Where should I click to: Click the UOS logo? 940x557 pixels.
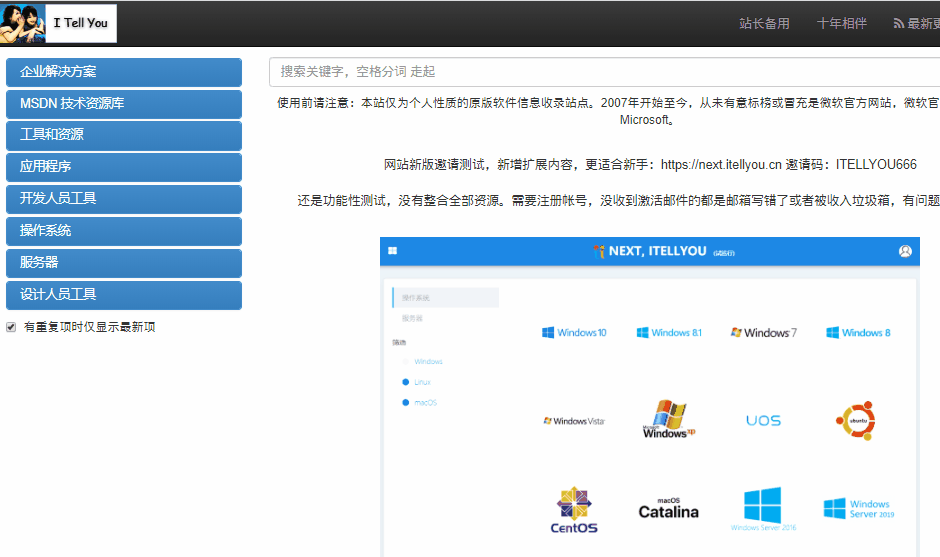coord(764,421)
